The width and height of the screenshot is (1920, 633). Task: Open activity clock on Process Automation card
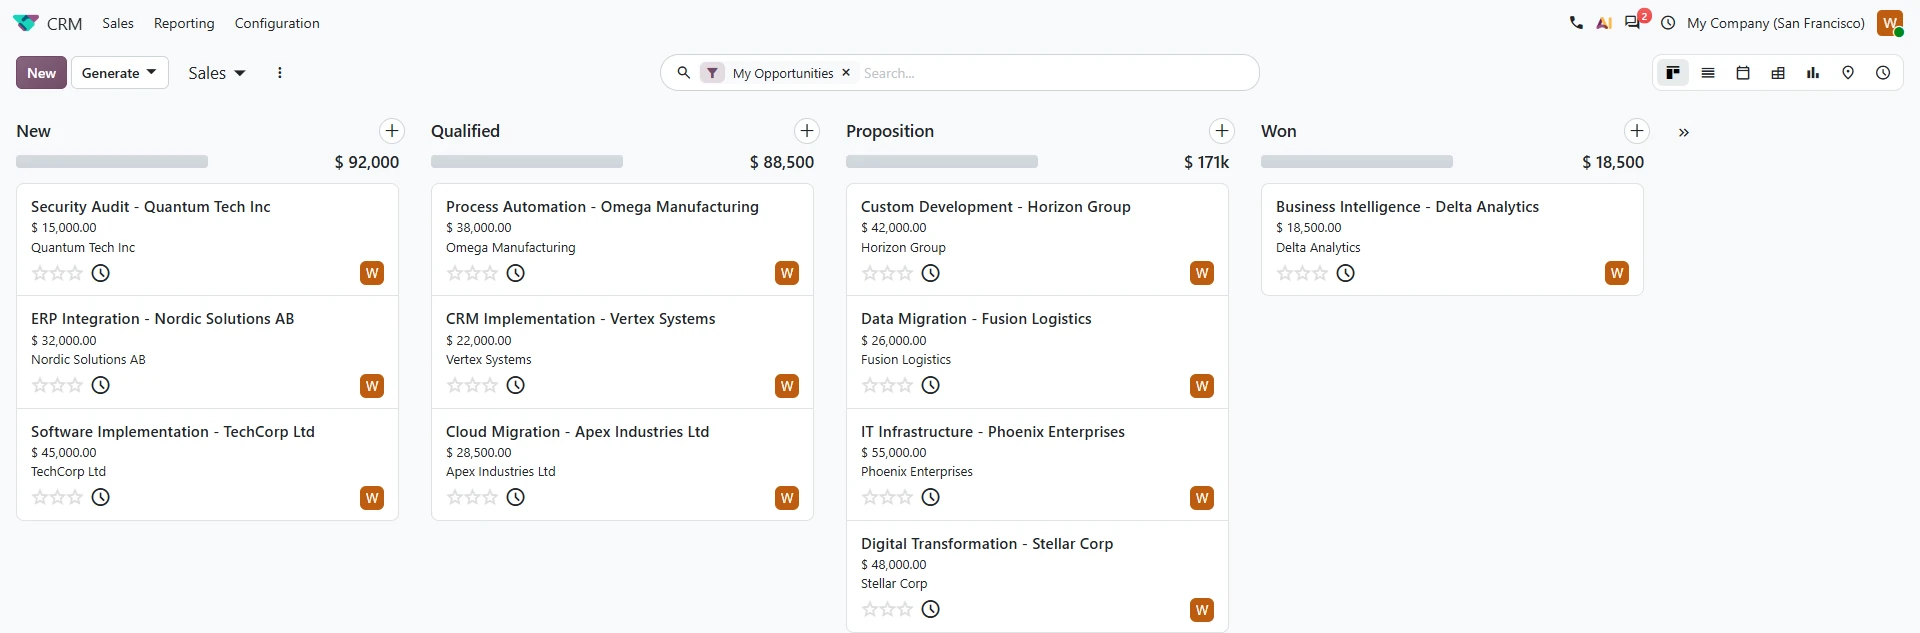point(516,273)
